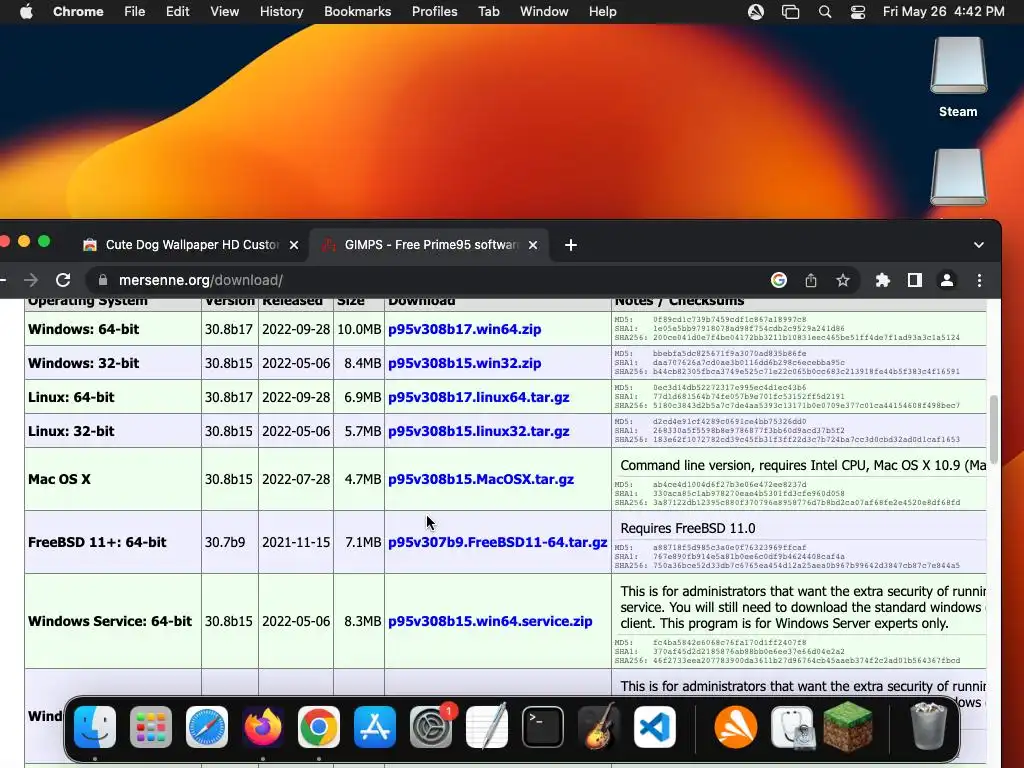Open the Help menu

pyautogui.click(x=602, y=12)
